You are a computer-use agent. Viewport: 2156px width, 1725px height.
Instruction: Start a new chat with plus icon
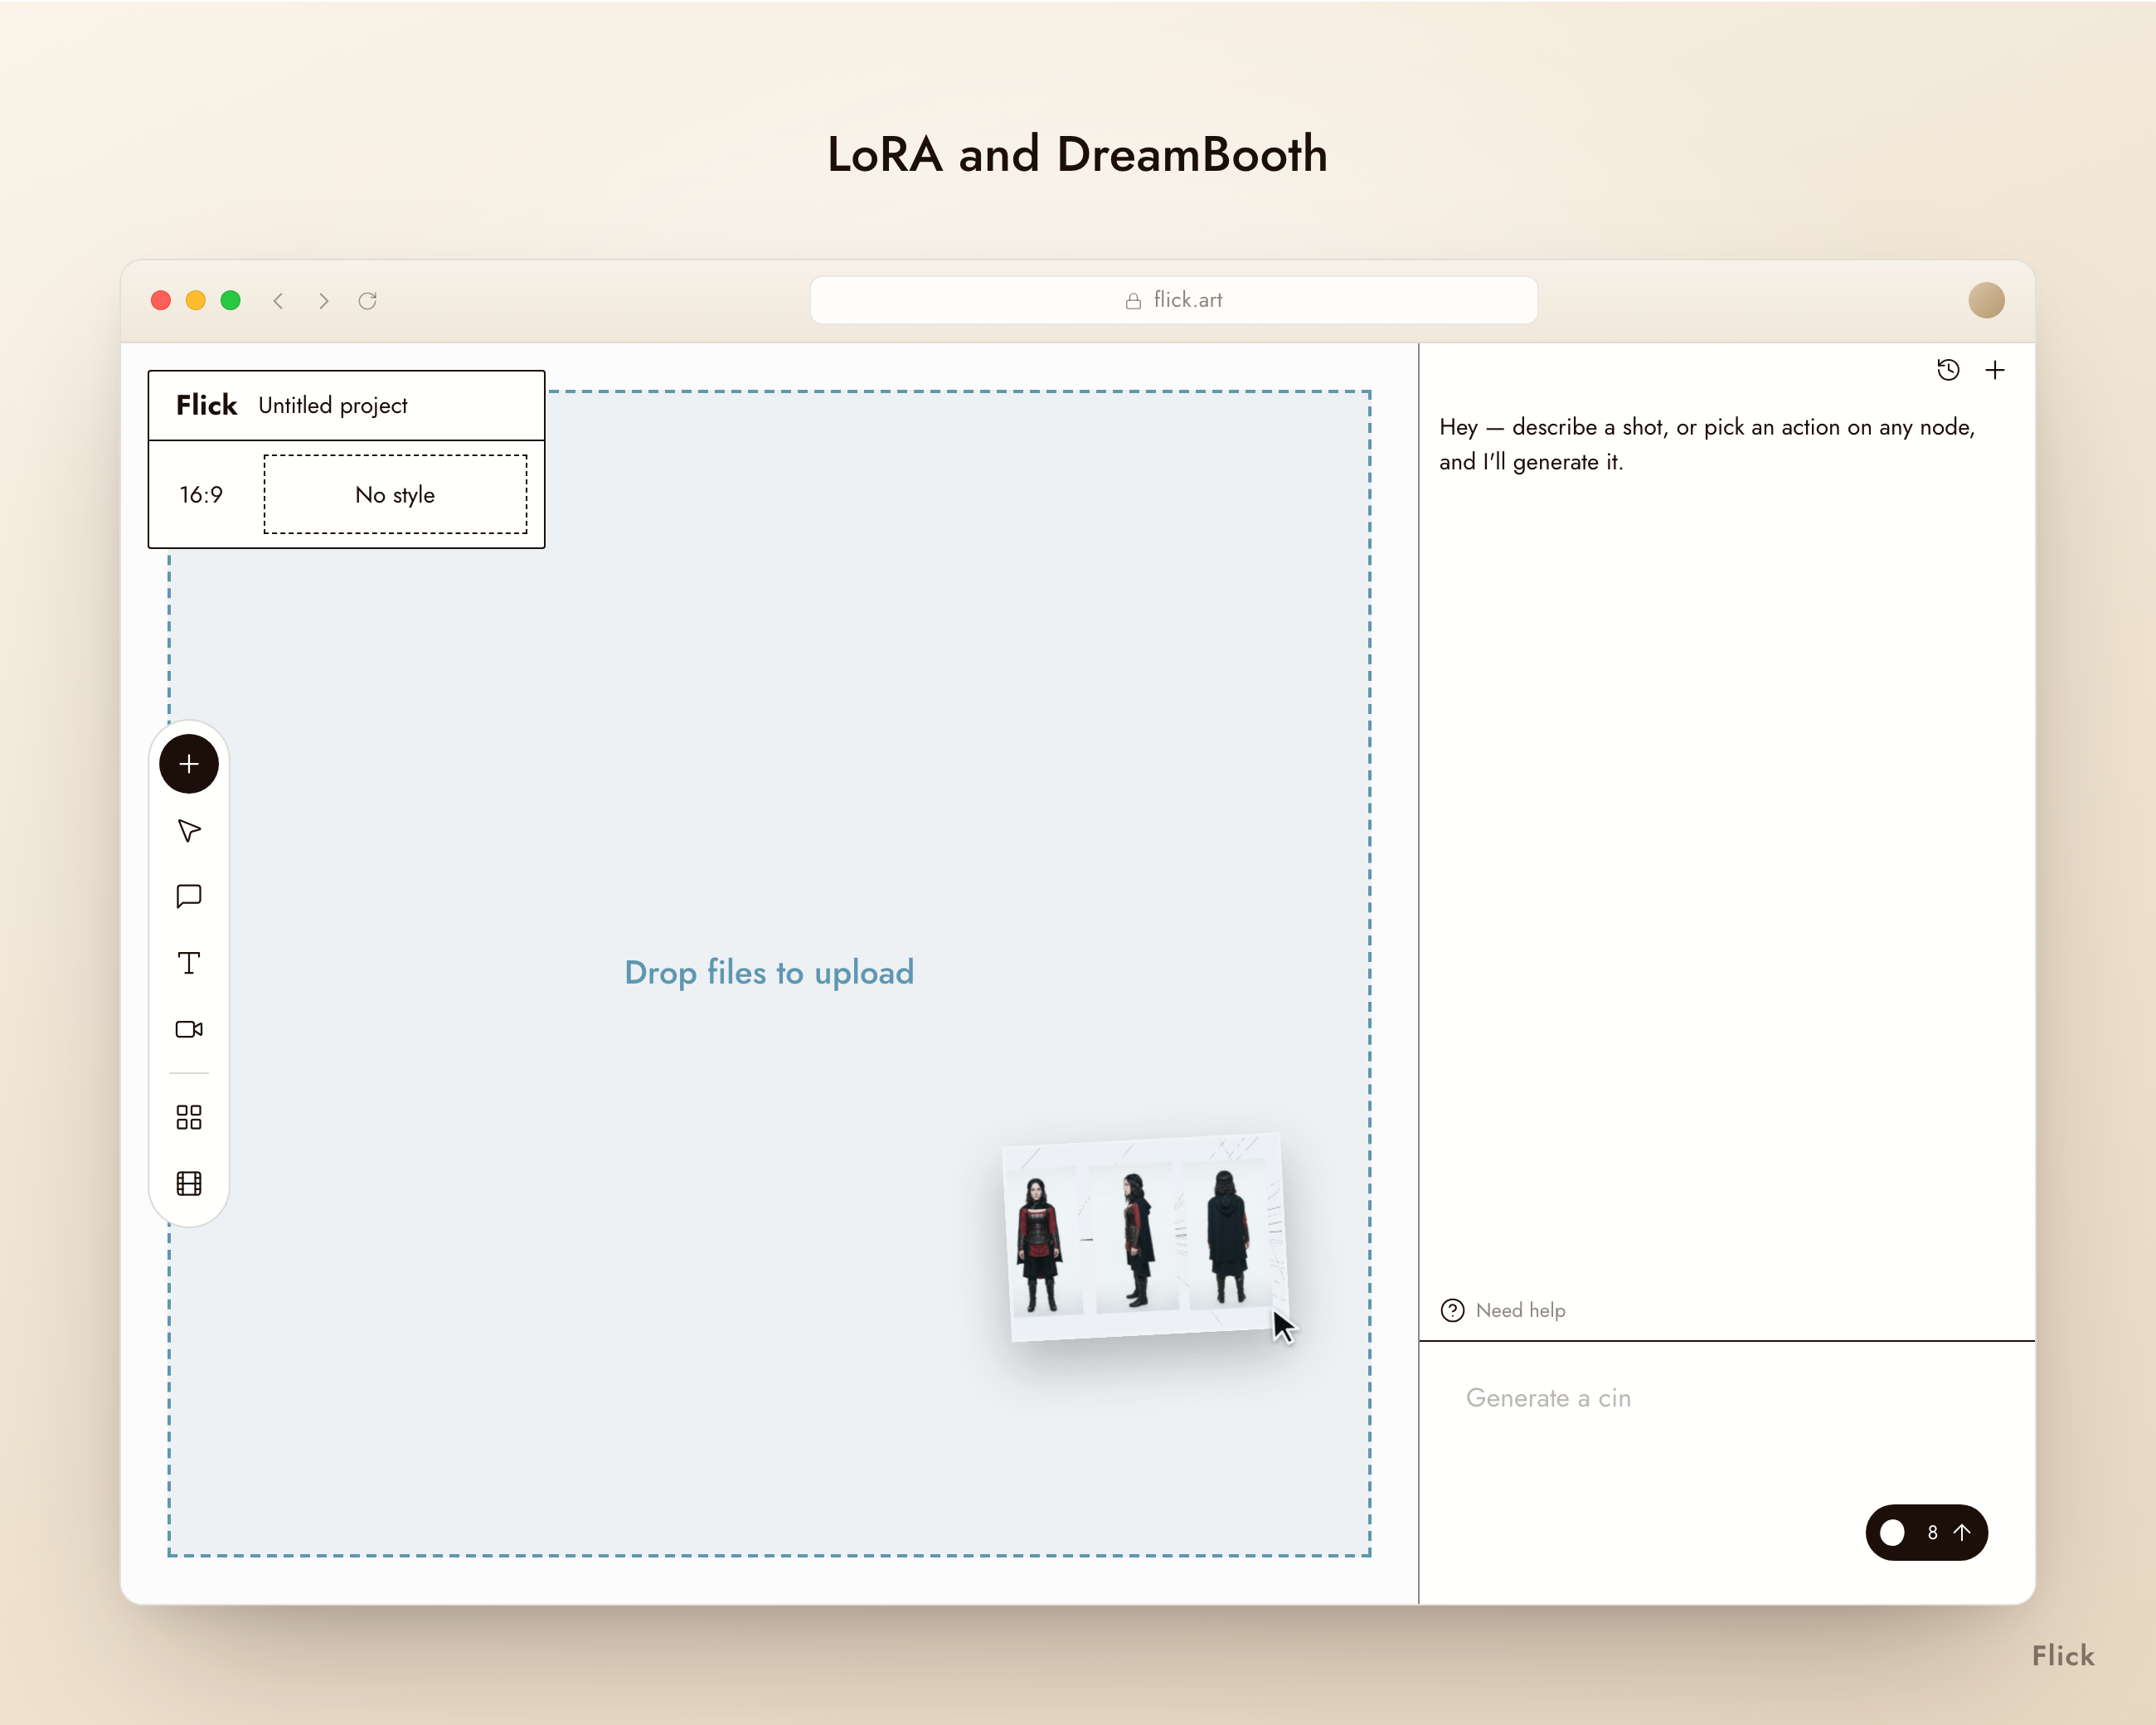coord(1995,370)
